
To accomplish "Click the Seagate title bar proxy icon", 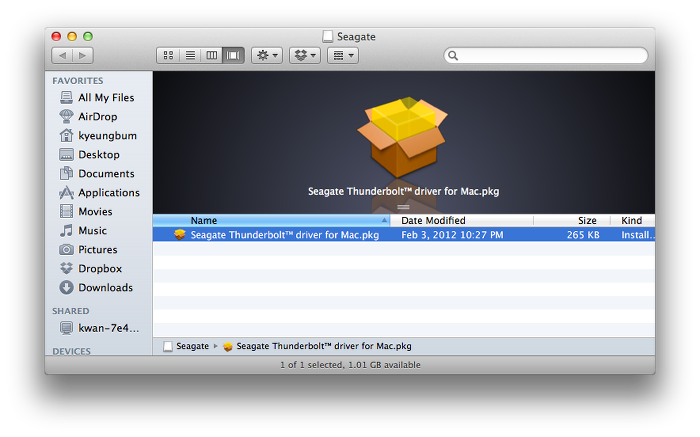I will [328, 37].
